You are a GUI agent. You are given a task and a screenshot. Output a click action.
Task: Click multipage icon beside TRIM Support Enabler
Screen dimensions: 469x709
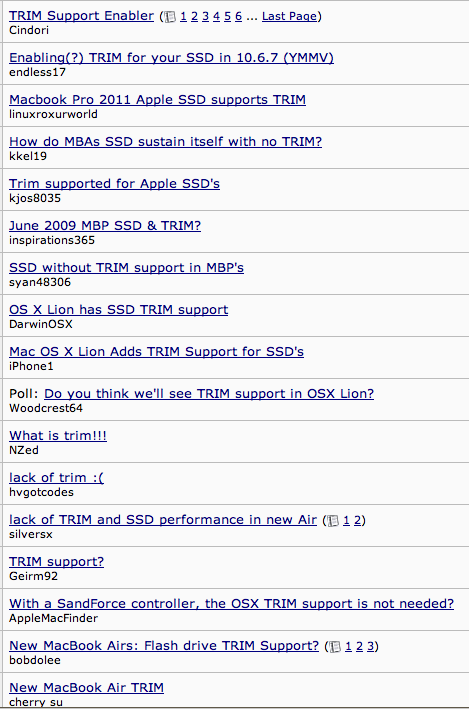point(170,17)
